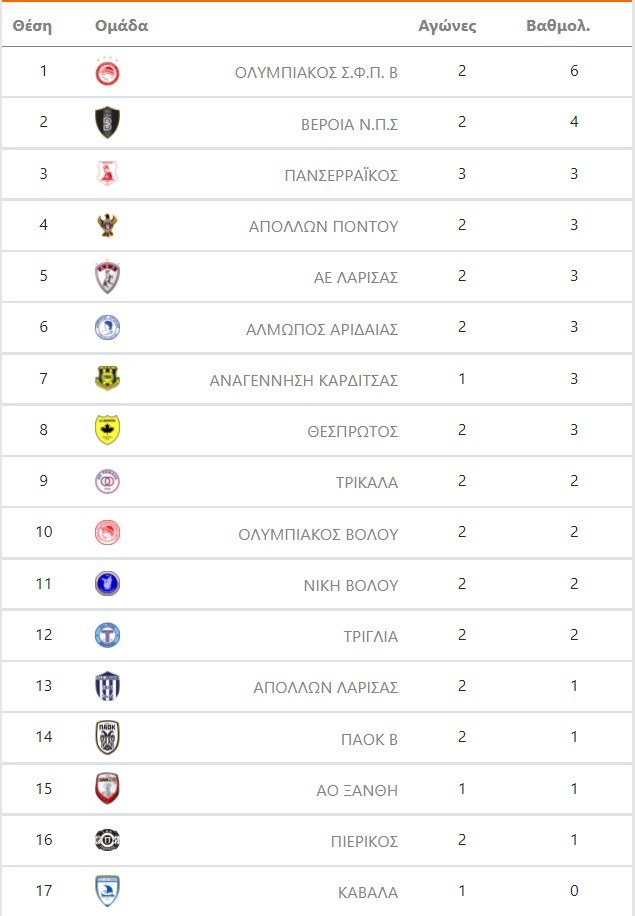Click the Αγώνες column header
The height and width of the screenshot is (916, 635).
point(447,26)
